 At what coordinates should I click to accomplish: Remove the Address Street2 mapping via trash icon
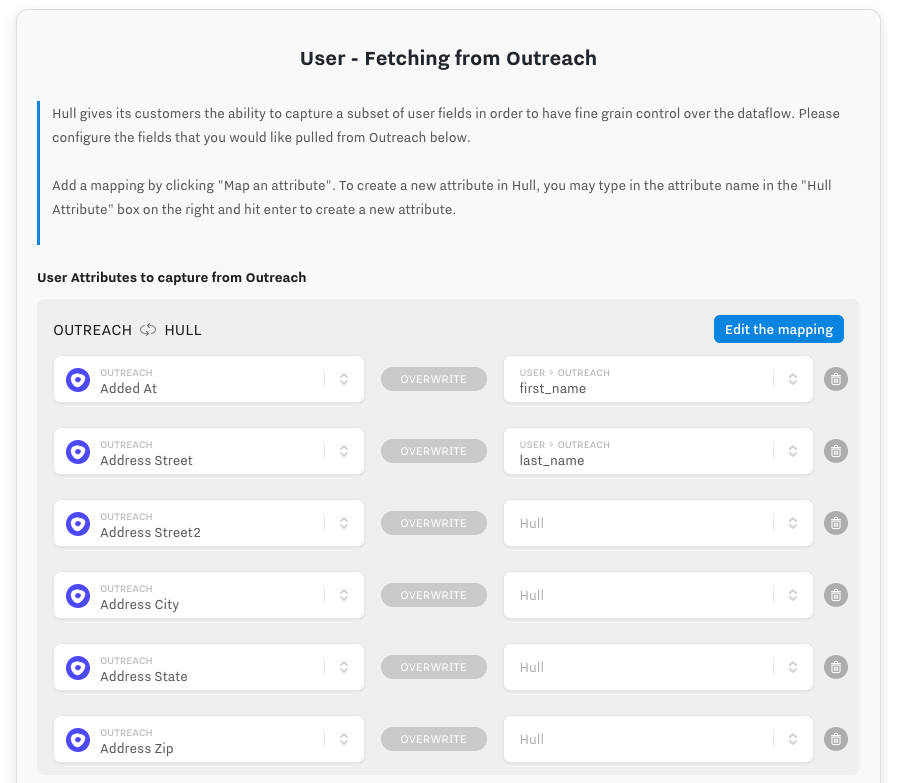pyautogui.click(x=835, y=523)
